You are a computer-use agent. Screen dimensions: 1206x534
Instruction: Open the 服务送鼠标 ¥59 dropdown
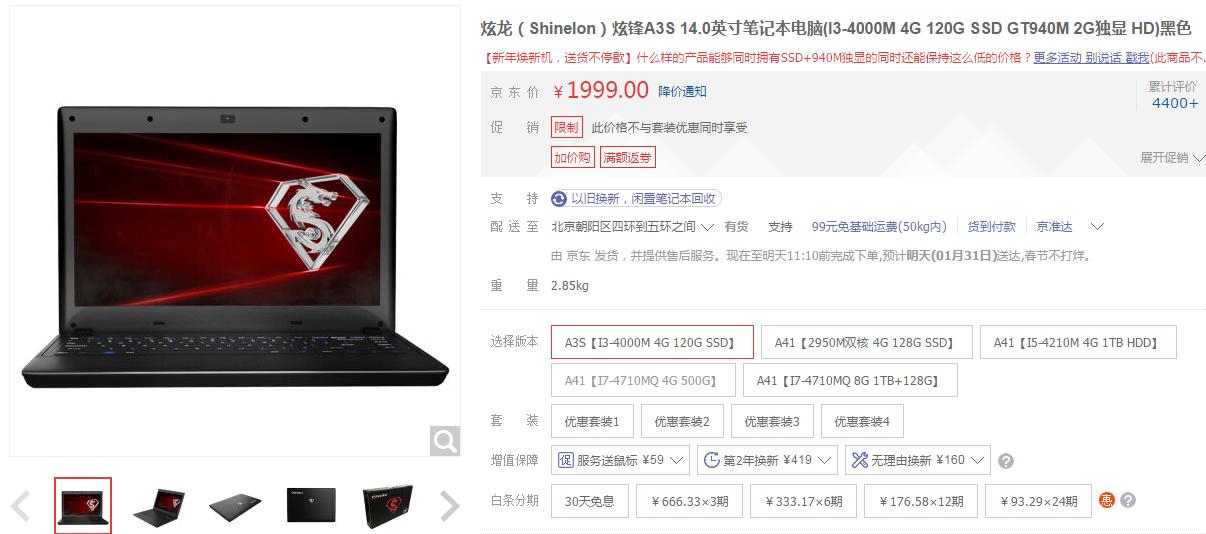click(620, 460)
